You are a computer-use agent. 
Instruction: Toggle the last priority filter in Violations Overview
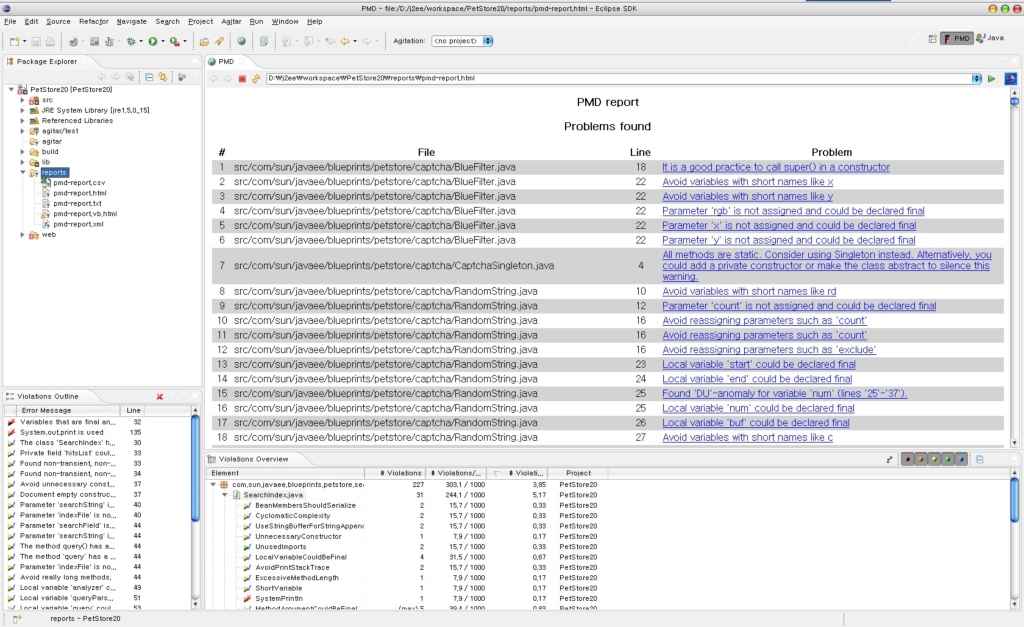click(961, 459)
